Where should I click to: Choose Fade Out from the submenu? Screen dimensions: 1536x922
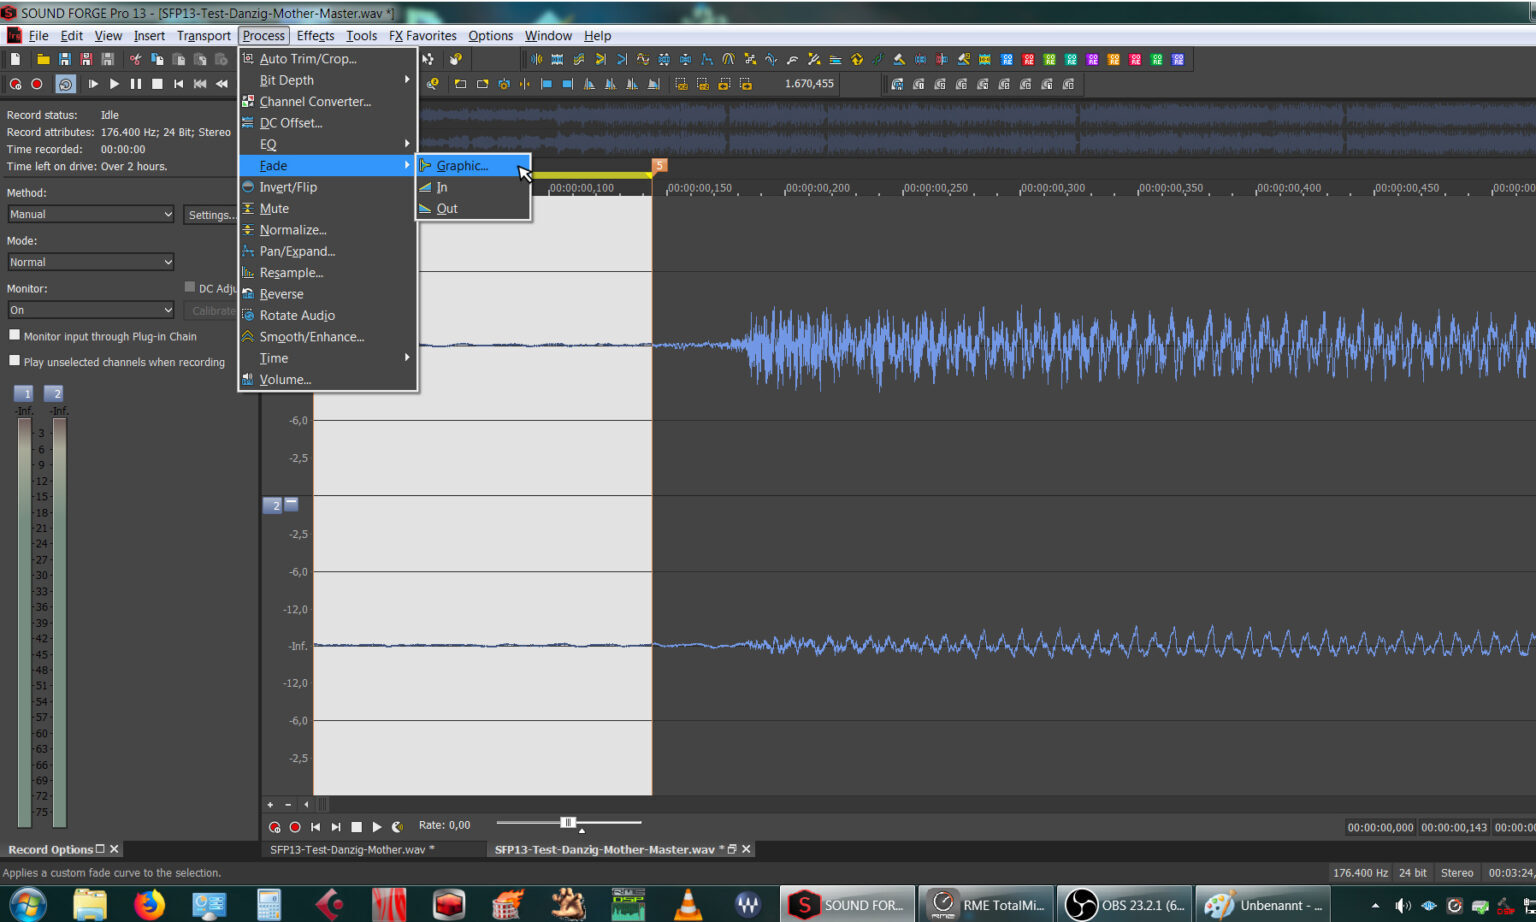coord(473,209)
